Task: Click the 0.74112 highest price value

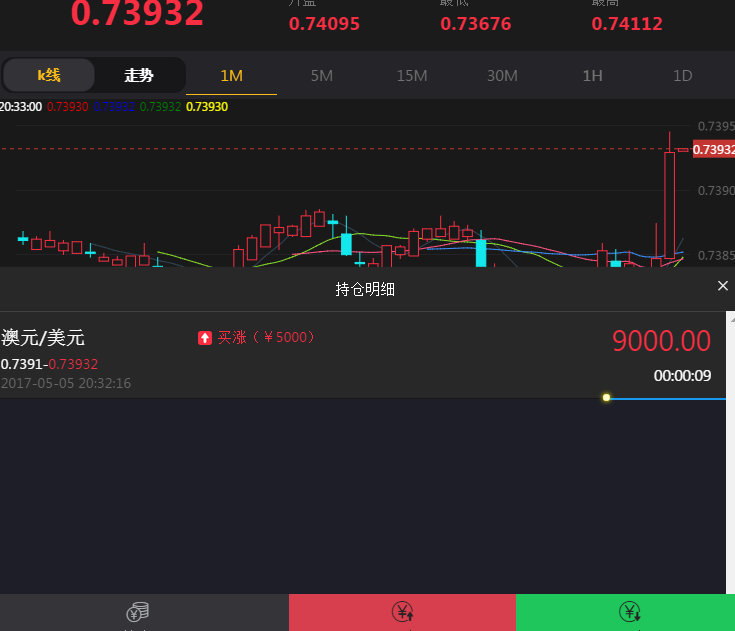Action: [627, 23]
